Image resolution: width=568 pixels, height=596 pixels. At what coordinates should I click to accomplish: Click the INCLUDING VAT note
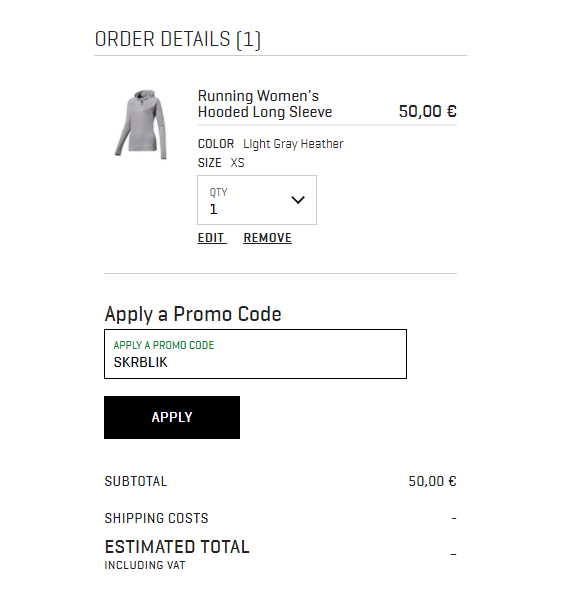pyautogui.click(x=145, y=565)
